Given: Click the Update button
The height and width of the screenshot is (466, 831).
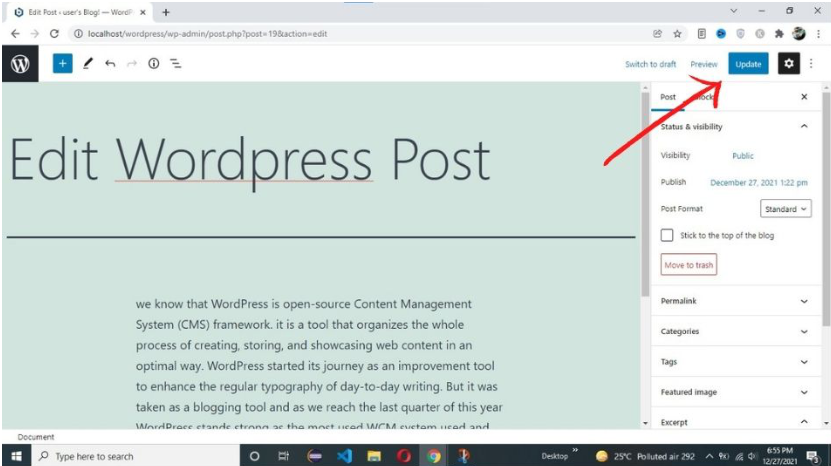Looking at the screenshot, I should tap(748, 64).
